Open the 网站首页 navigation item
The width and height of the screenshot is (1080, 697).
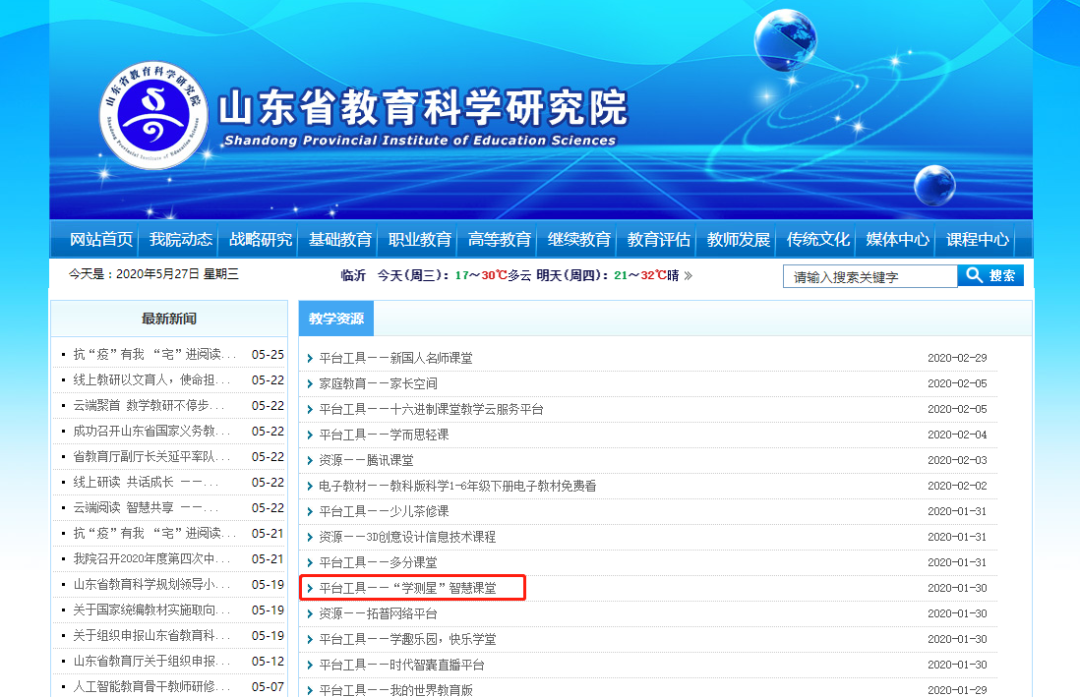pyautogui.click(x=101, y=240)
